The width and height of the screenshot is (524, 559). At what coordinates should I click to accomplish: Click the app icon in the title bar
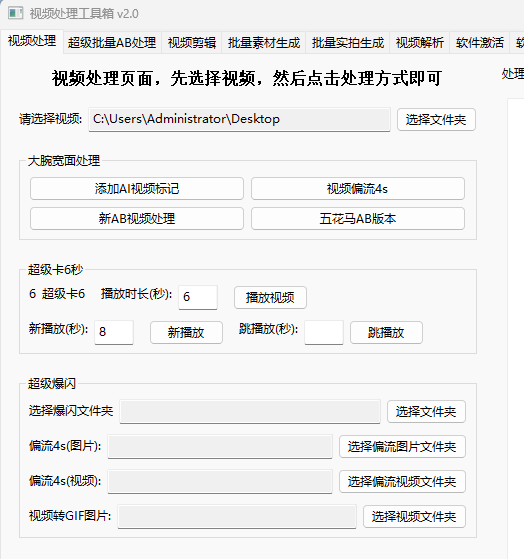click(15, 13)
